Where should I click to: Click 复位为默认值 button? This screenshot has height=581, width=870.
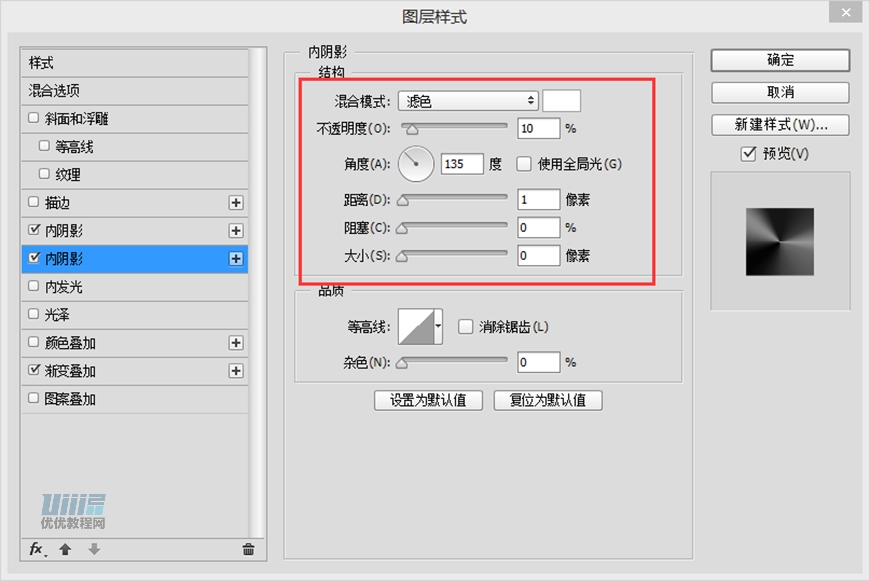click(x=548, y=400)
